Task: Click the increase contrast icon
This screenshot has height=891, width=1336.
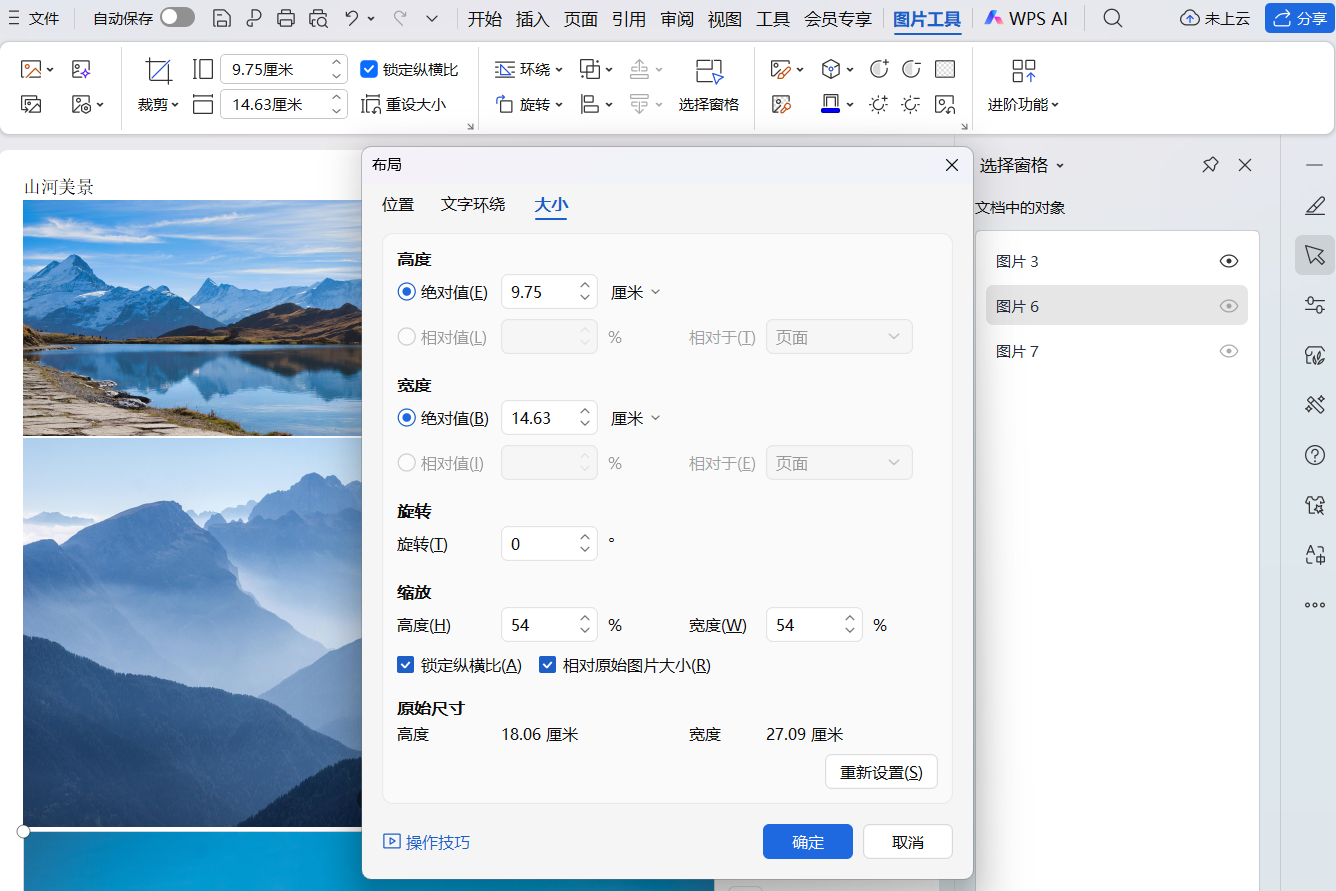Action: 878,69
